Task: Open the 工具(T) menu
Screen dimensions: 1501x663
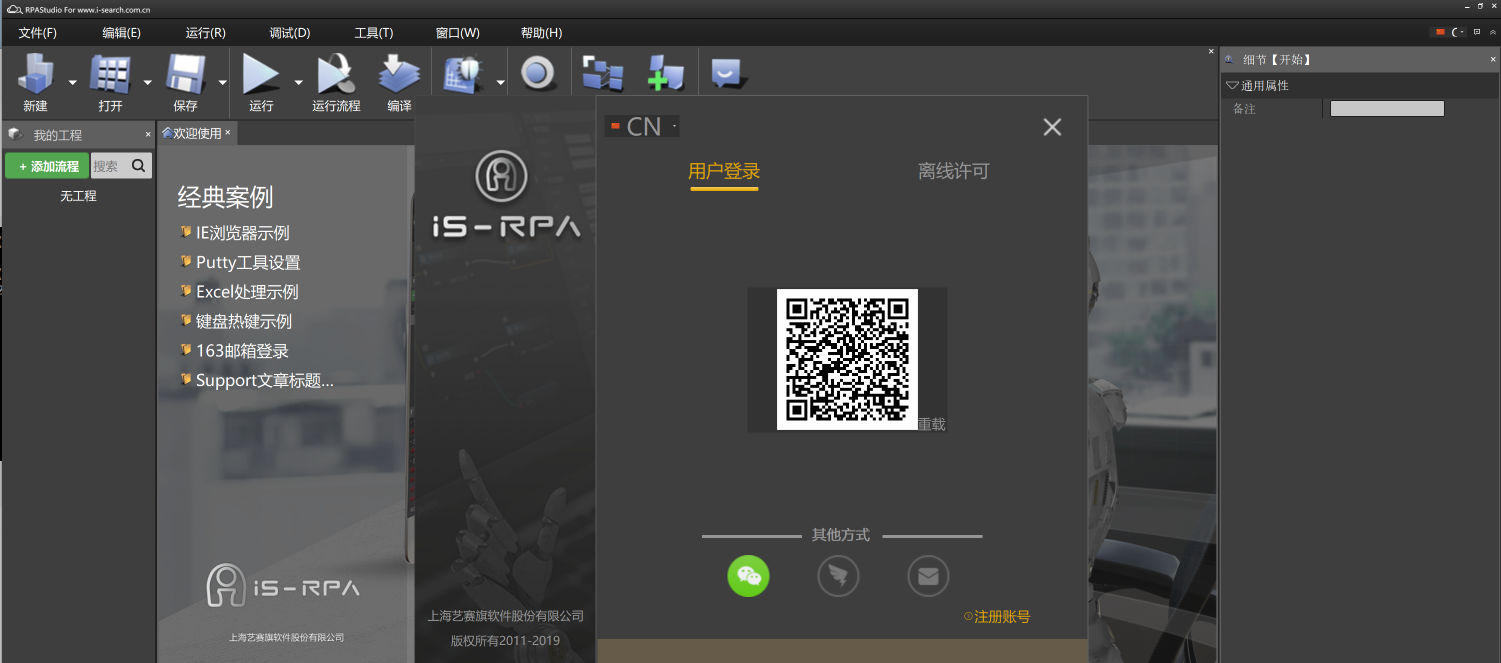Action: coord(373,32)
